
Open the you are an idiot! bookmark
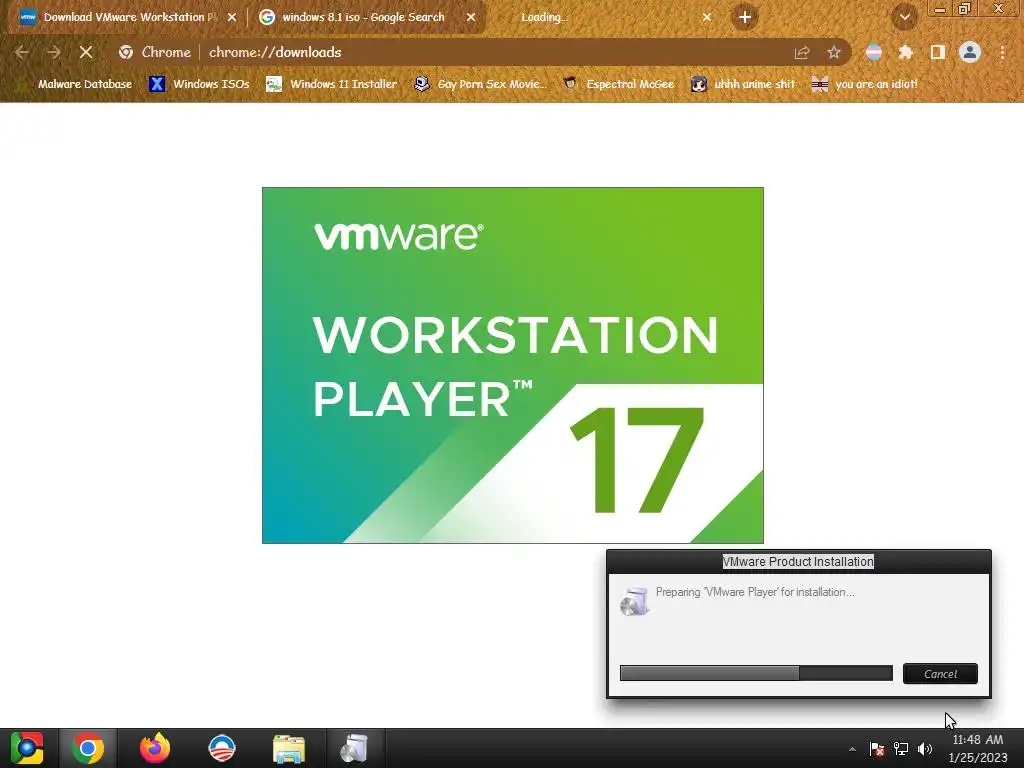pyautogui.click(x=865, y=84)
